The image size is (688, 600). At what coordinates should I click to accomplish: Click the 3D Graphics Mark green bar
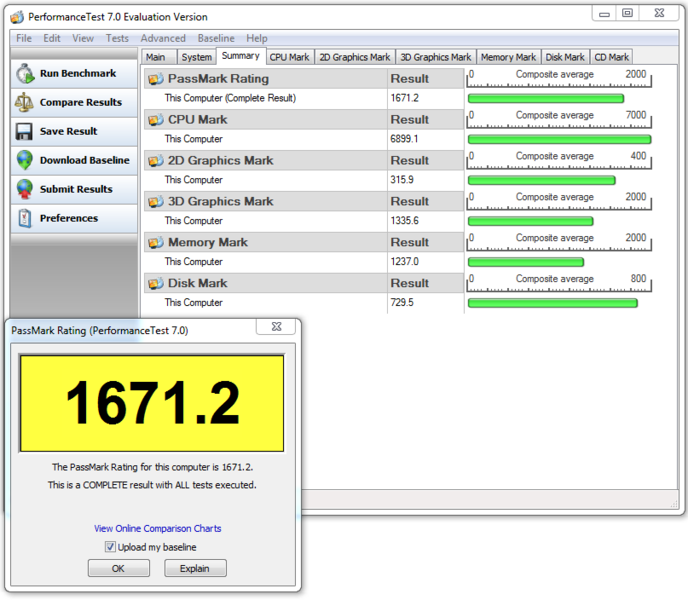(x=530, y=221)
